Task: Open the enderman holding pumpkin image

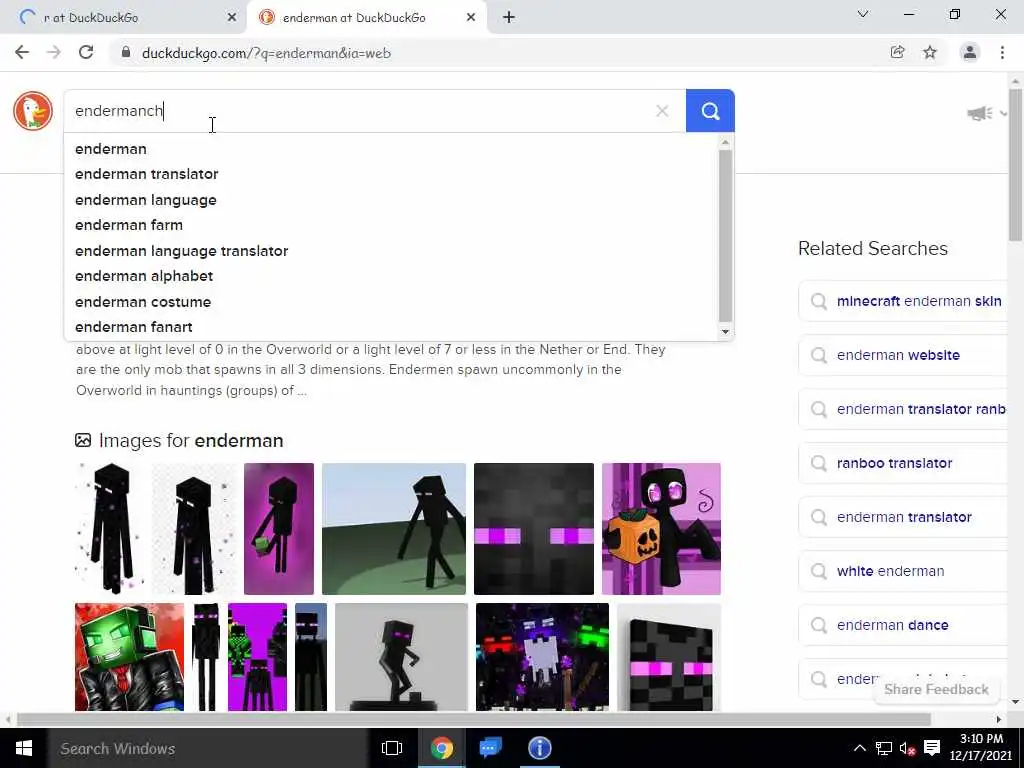Action: point(661,529)
